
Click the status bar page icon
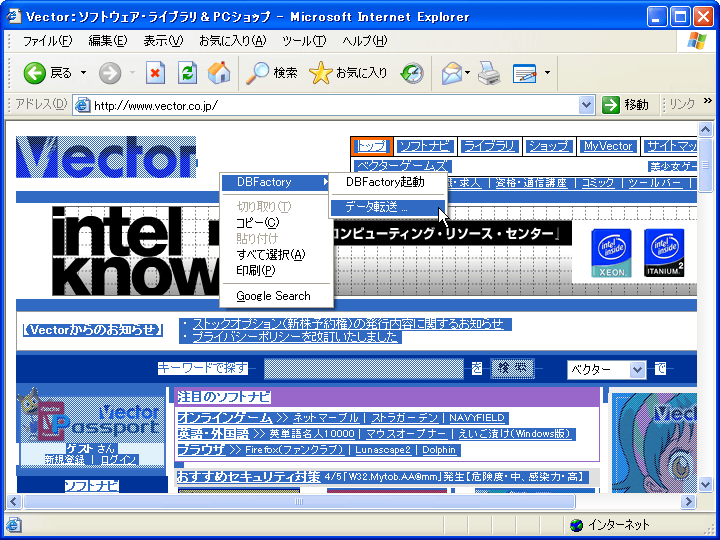tap(13, 524)
